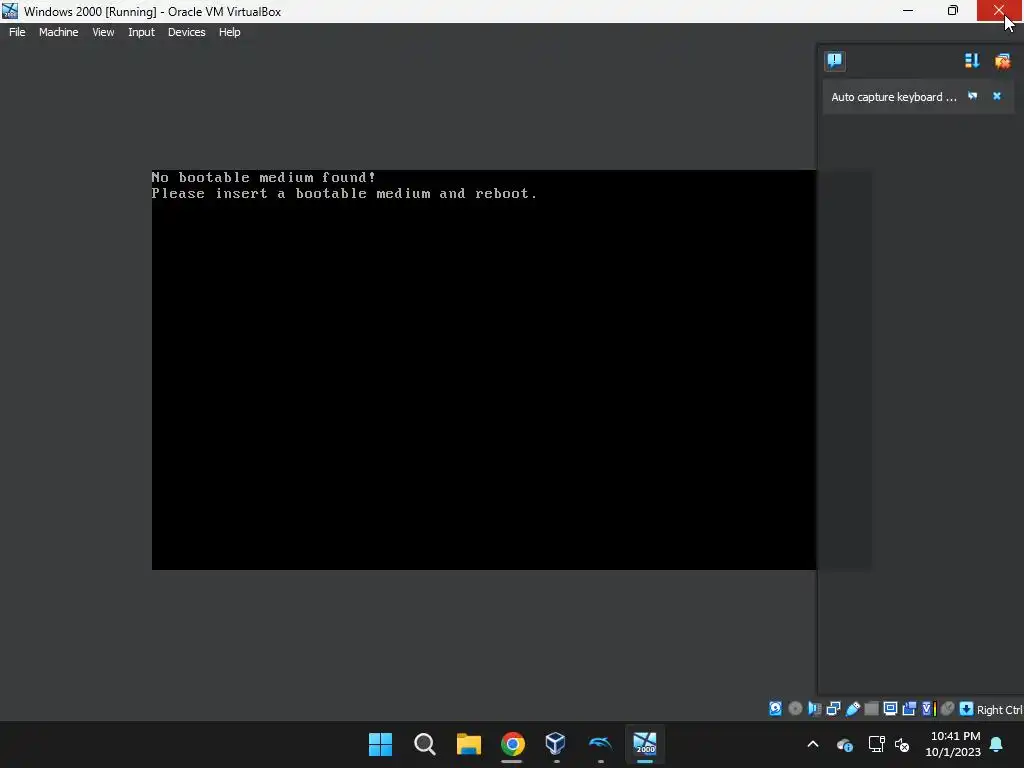Click the audio status icon
The height and width of the screenshot is (768, 1024).
(814, 709)
